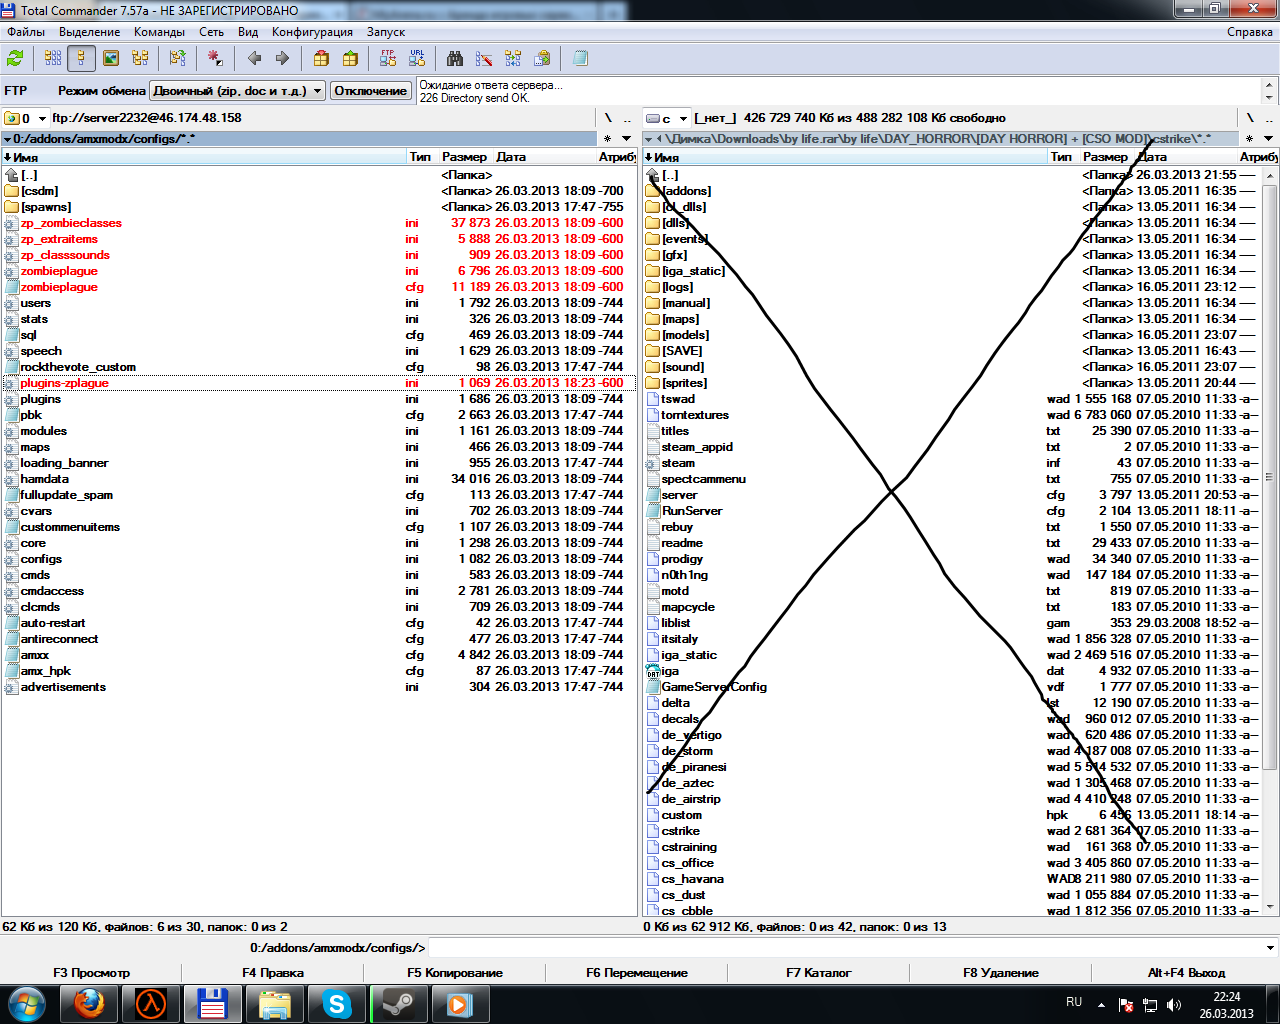This screenshot has height=1024, width=1280.
Task: Open the Справка menu
Action: pos(1250,32)
